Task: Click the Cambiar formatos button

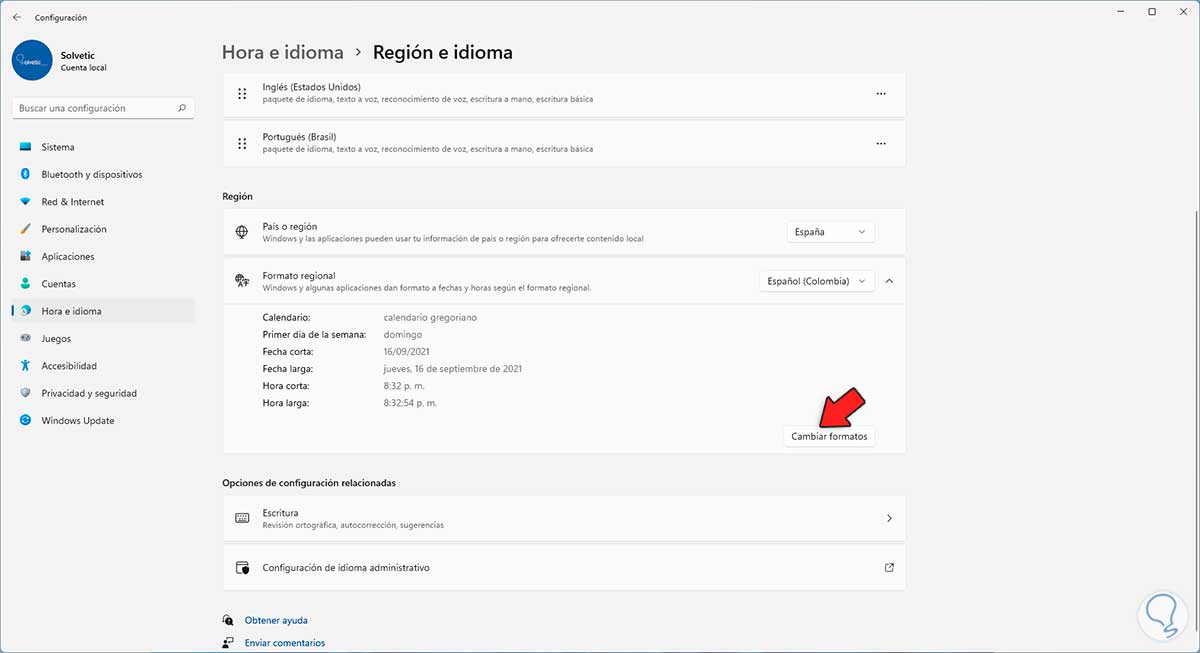Action: point(829,437)
